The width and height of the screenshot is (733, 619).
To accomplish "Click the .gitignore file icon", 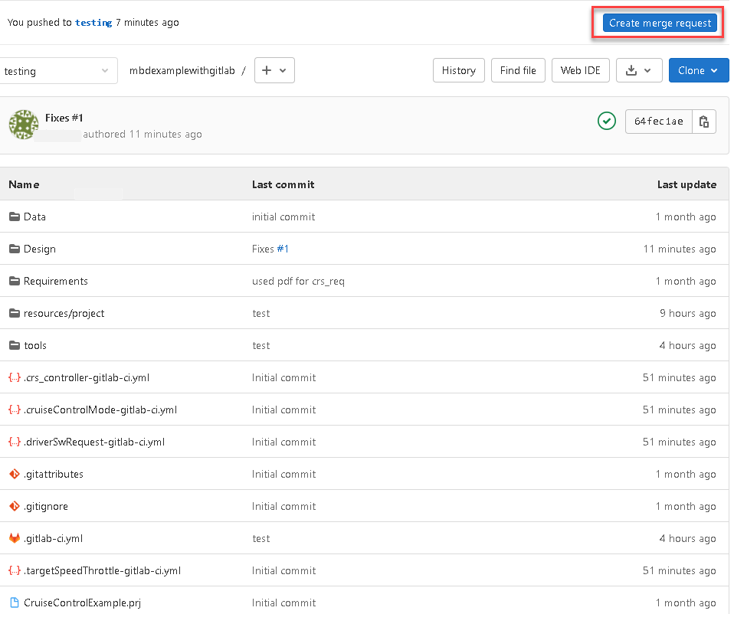I will [14, 506].
